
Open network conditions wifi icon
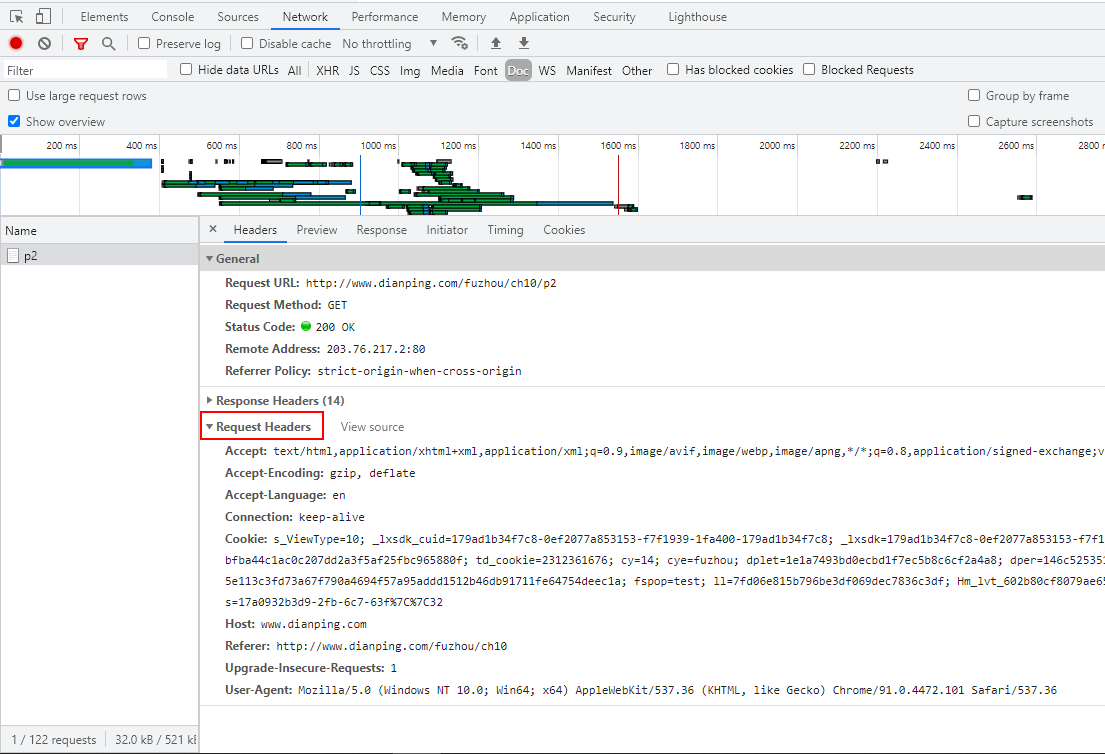[x=459, y=43]
